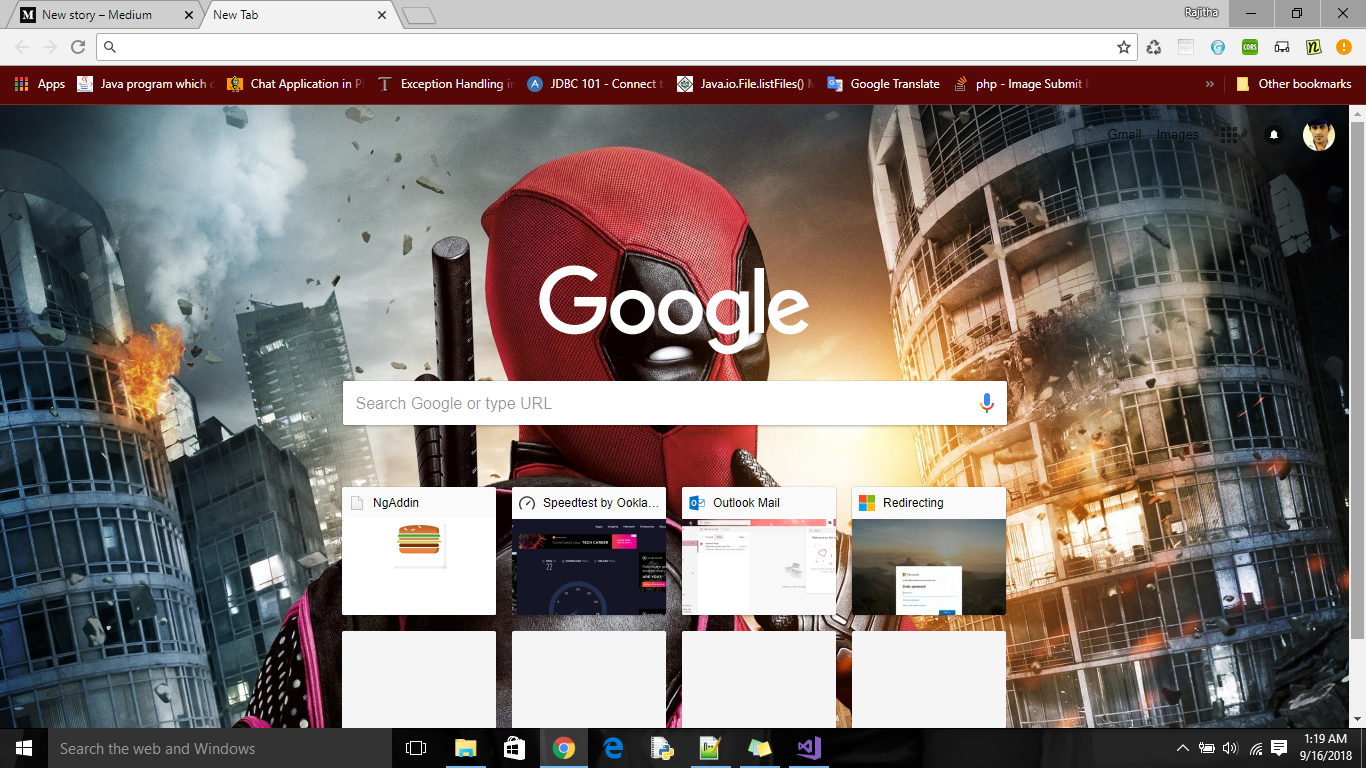1366x768 pixels.
Task: Open the Java.io.File.listFiles() bookmark
Action: (x=745, y=84)
